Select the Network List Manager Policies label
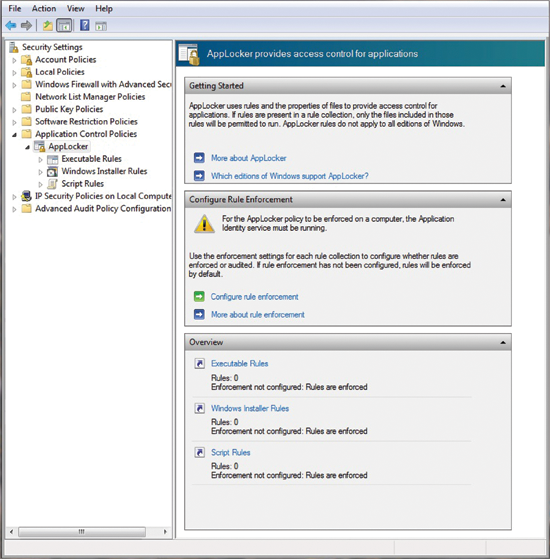 point(90,97)
